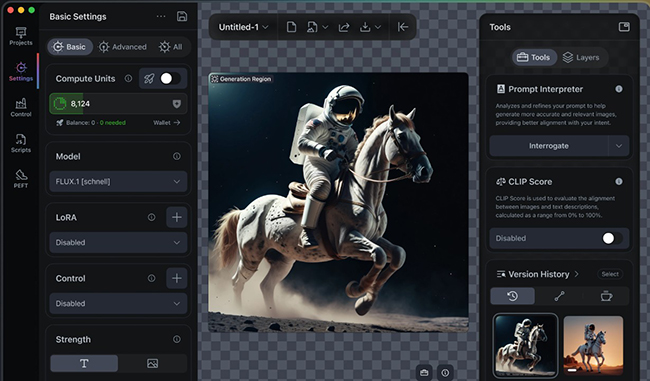Open the PEFT sidebar section
Screen dimensions: 650x381
tap(21, 179)
